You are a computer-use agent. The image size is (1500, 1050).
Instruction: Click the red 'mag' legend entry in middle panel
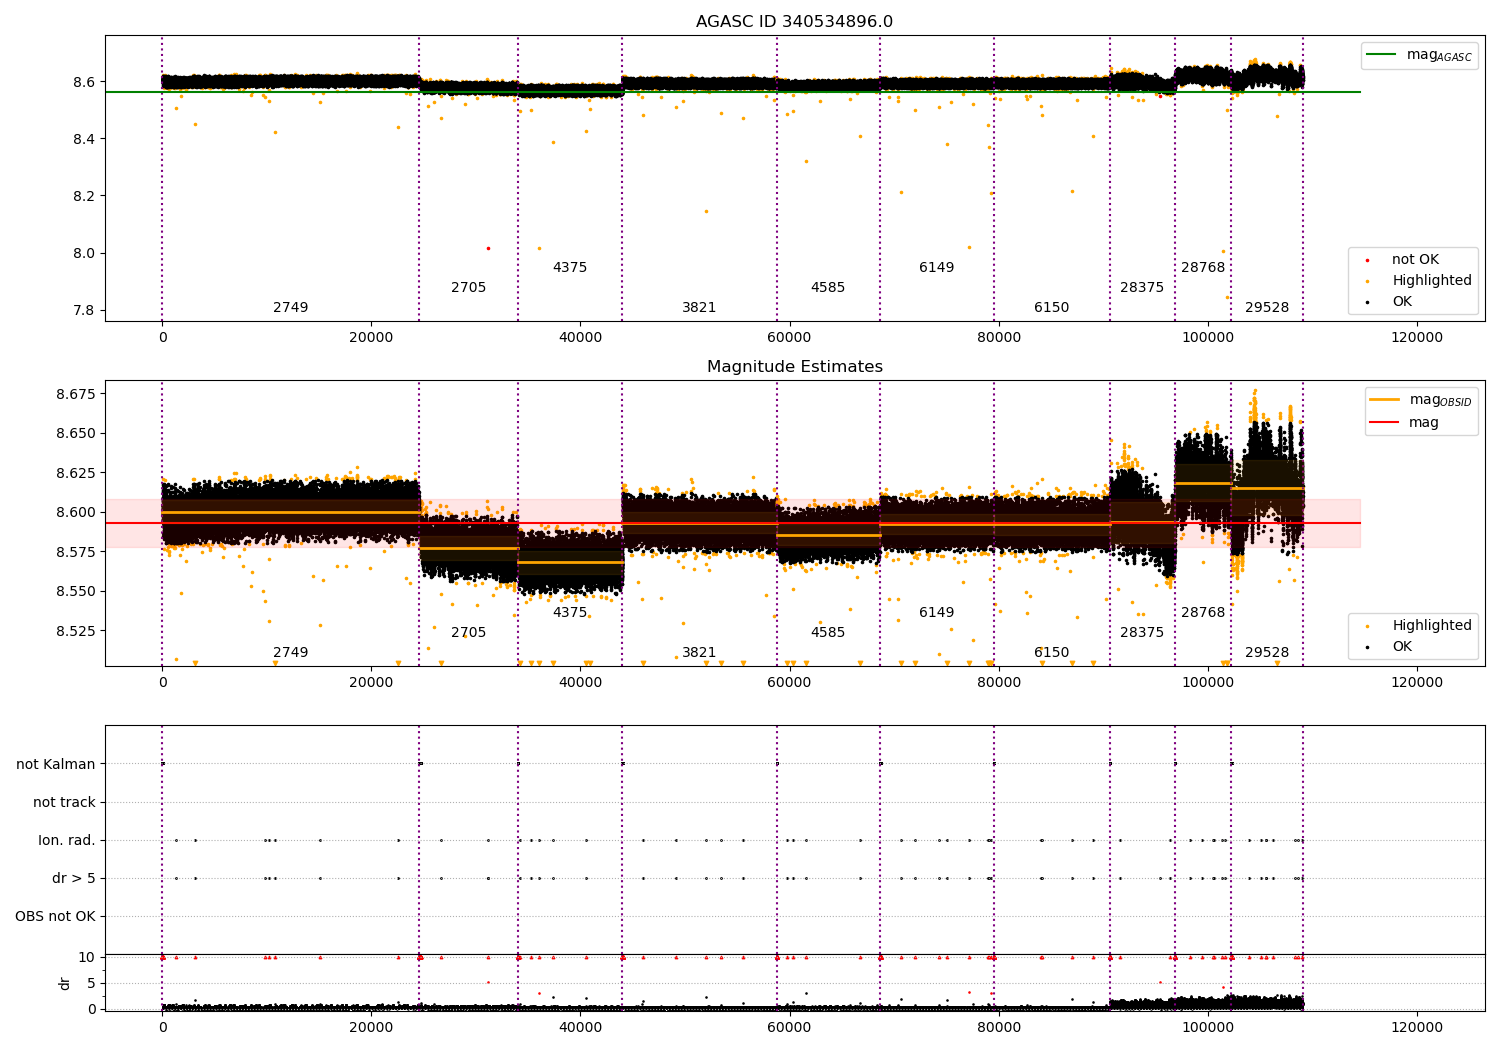coord(1405,423)
